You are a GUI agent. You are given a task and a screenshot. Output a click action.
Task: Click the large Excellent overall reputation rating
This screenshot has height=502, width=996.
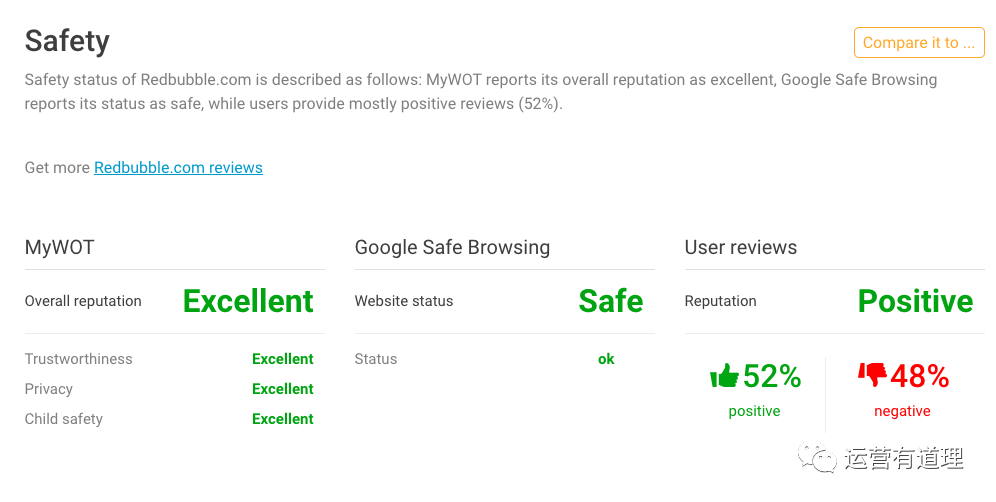click(x=248, y=301)
